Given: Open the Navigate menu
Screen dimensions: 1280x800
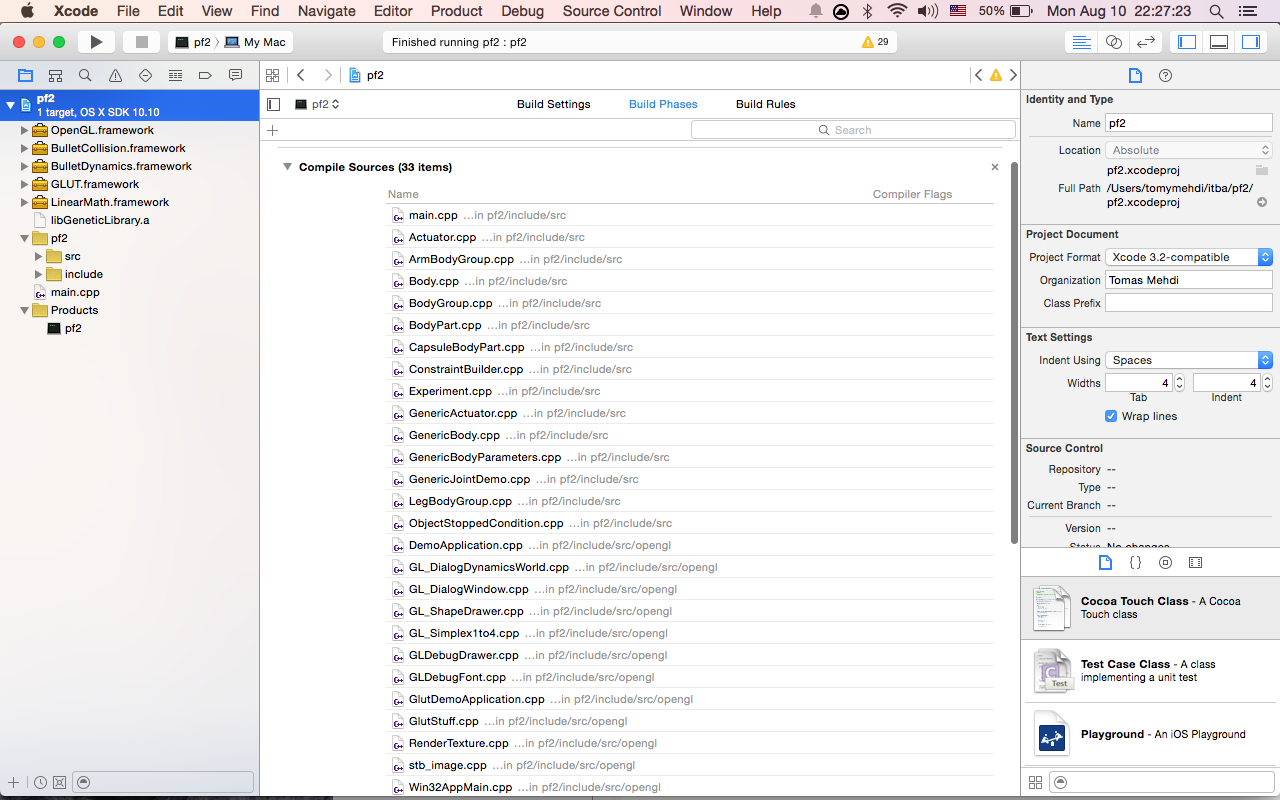Looking at the screenshot, I should 327,11.
